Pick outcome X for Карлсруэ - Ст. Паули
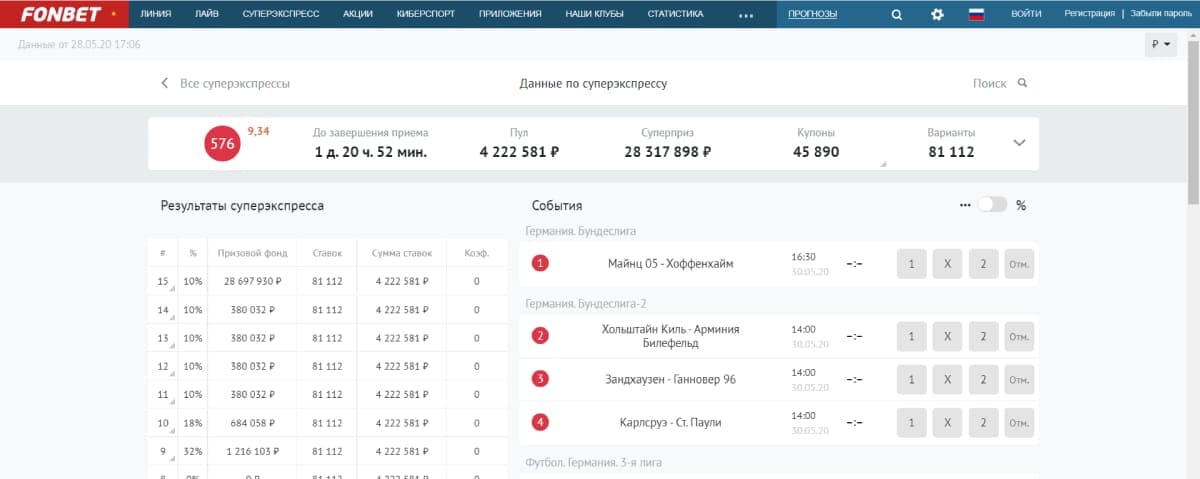Screen dimensions: 1200x479 coord(947,422)
